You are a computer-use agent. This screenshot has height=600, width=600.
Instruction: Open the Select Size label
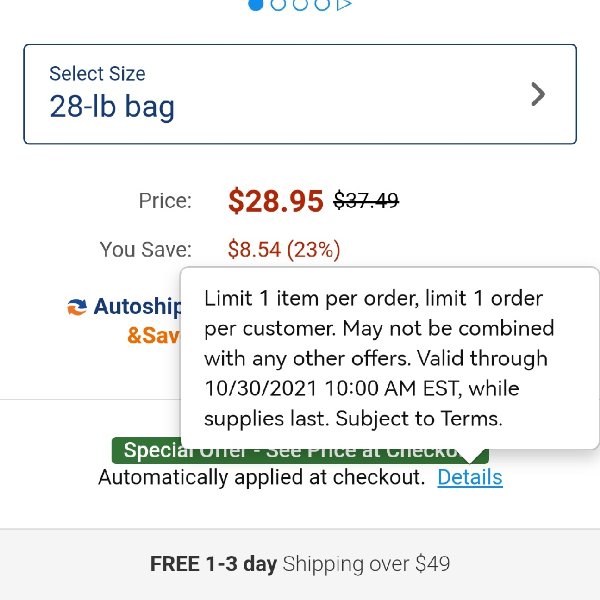pyautogui.click(x=97, y=73)
